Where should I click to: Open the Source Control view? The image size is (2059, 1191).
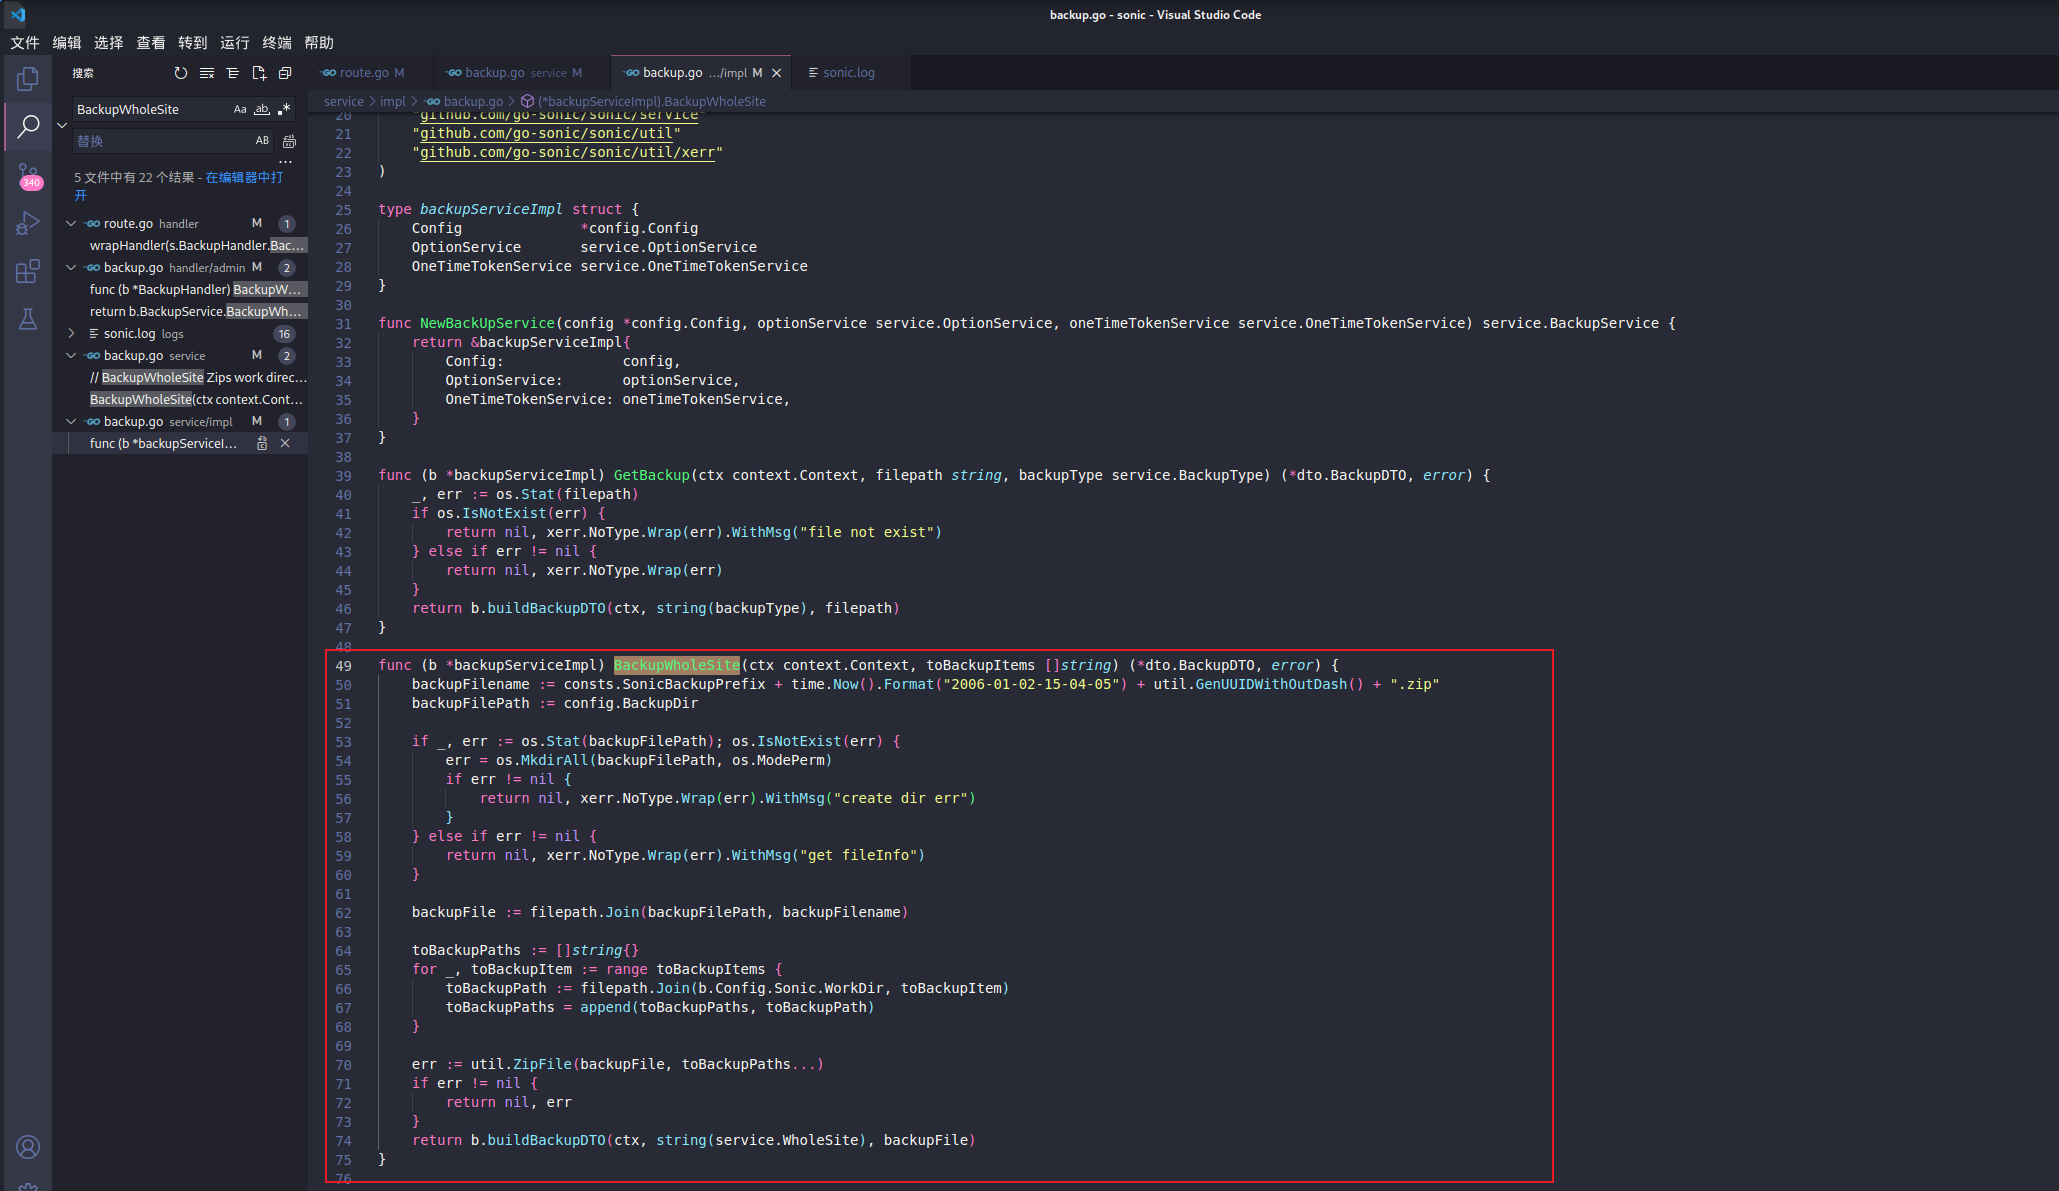(28, 176)
